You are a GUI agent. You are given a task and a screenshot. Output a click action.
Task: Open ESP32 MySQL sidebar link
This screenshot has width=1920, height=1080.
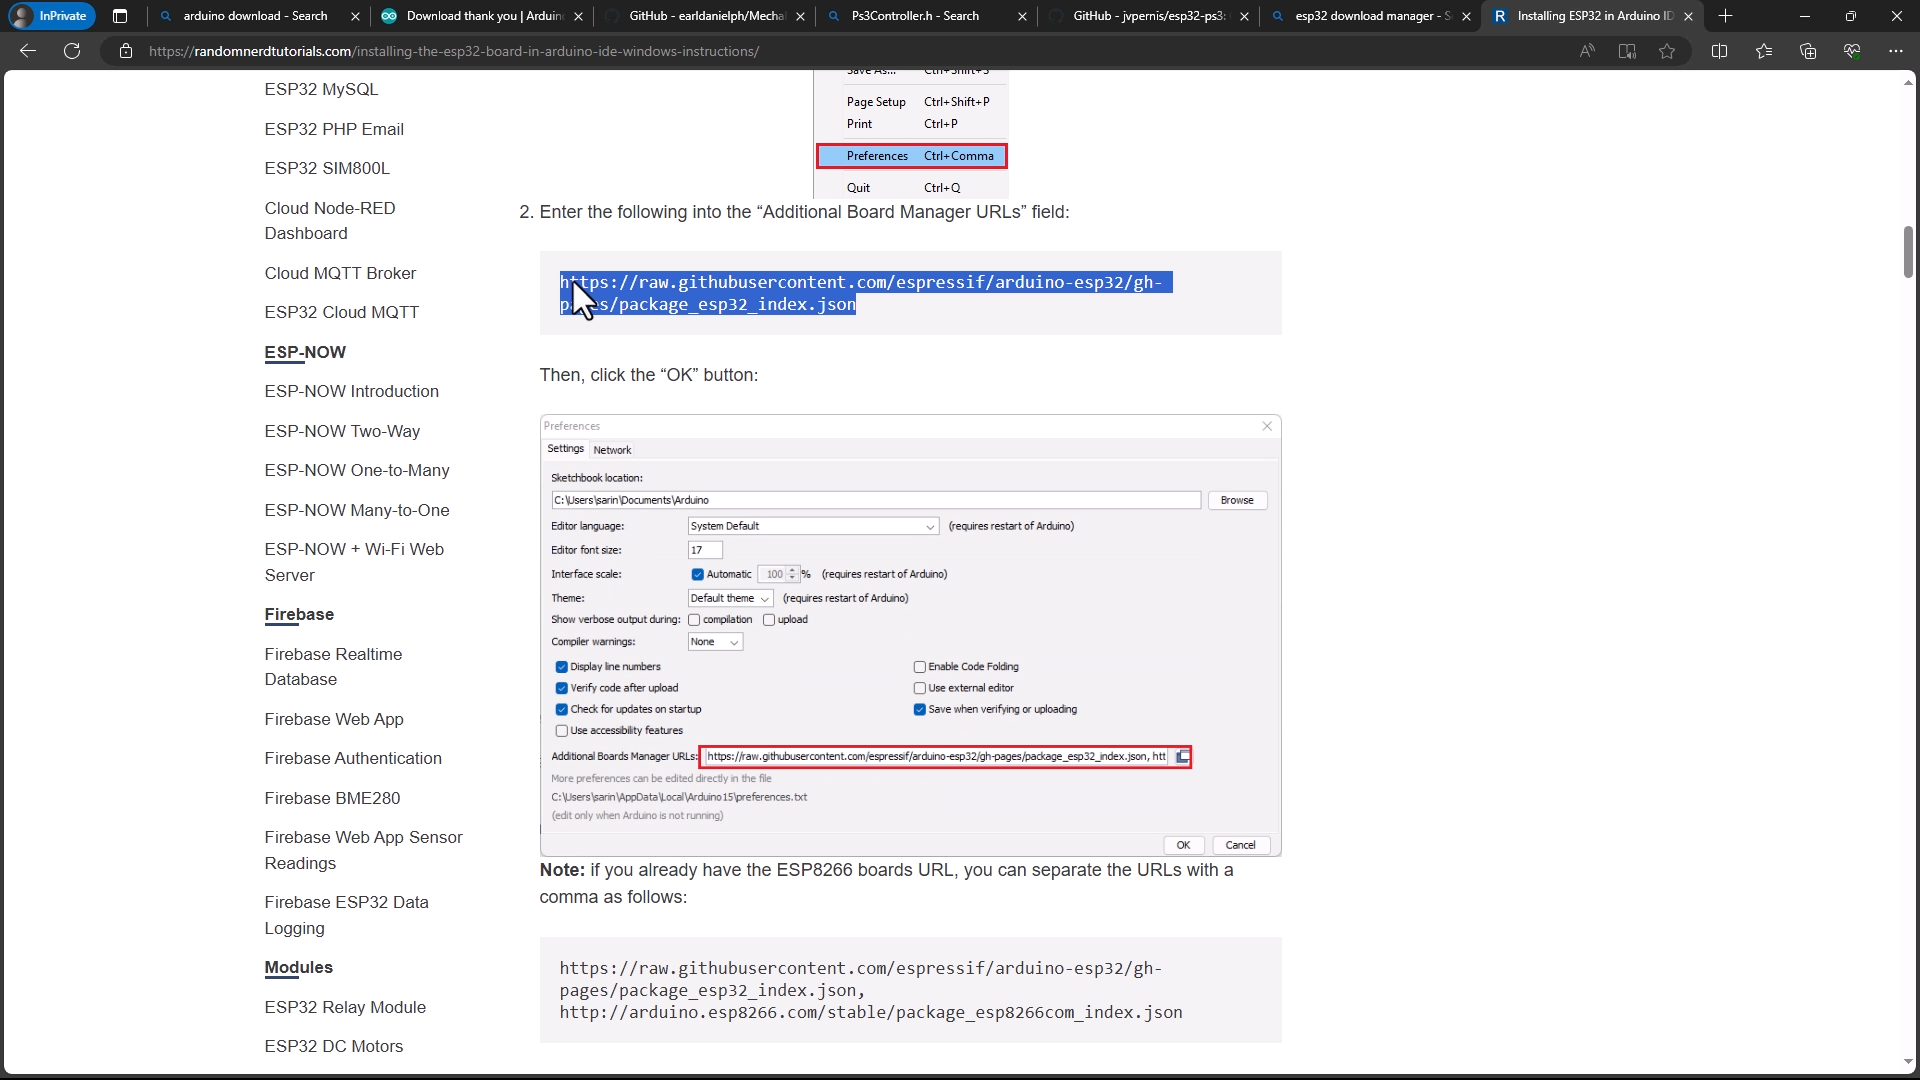click(x=321, y=90)
